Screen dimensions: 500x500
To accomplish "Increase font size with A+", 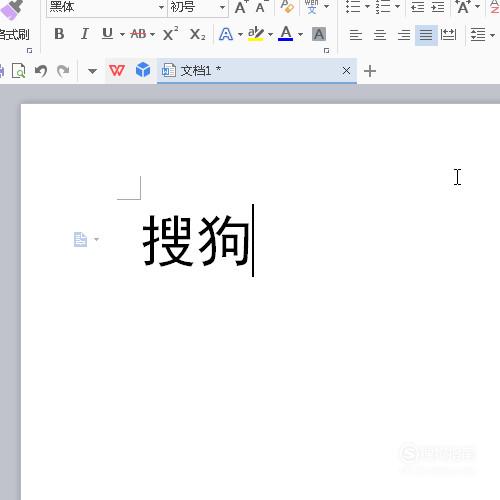I will tap(241, 7).
